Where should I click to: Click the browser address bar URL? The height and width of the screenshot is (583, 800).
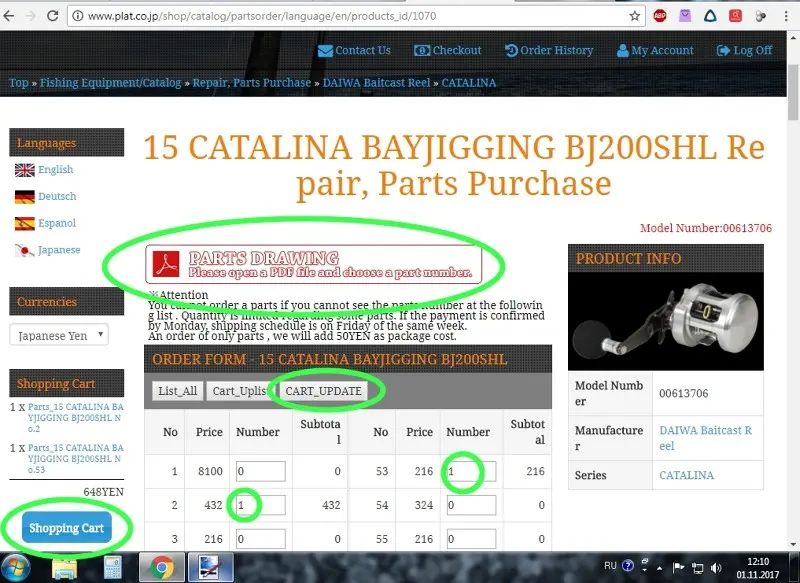tap(262, 16)
